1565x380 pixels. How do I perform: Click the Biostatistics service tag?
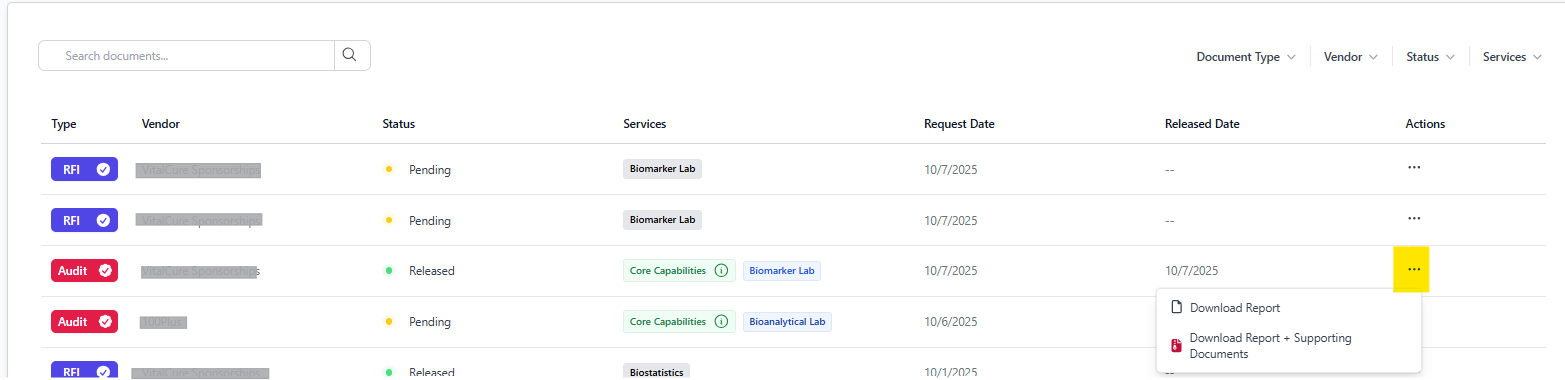[656, 372]
